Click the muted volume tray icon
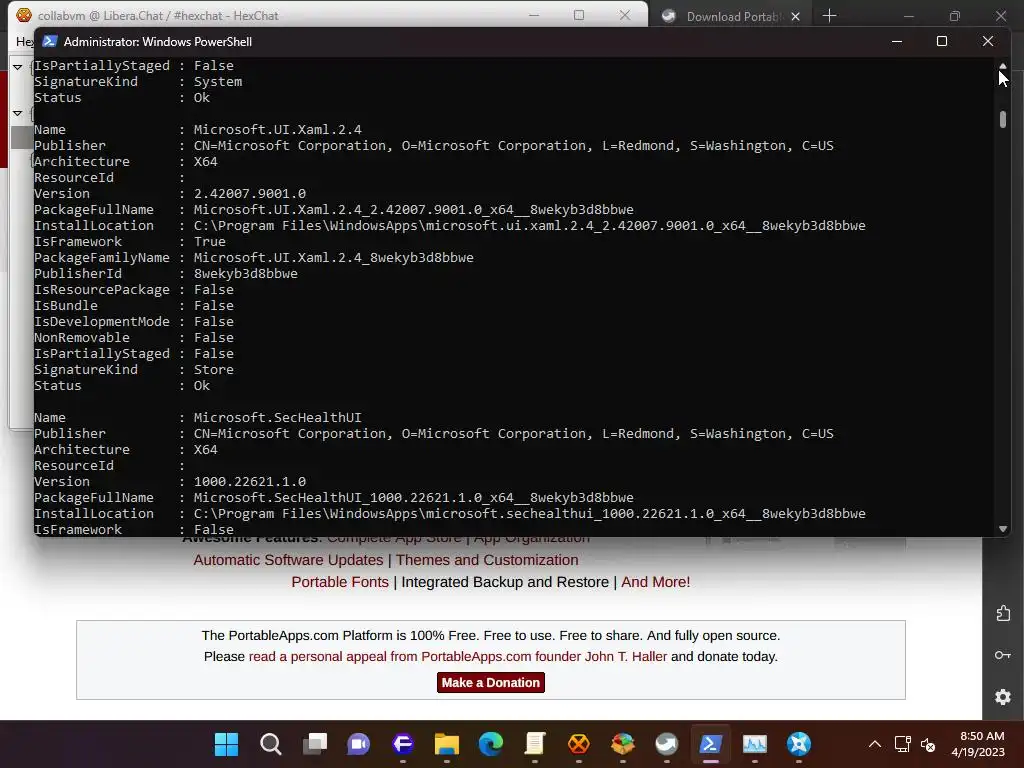1024x768 pixels. click(928, 744)
